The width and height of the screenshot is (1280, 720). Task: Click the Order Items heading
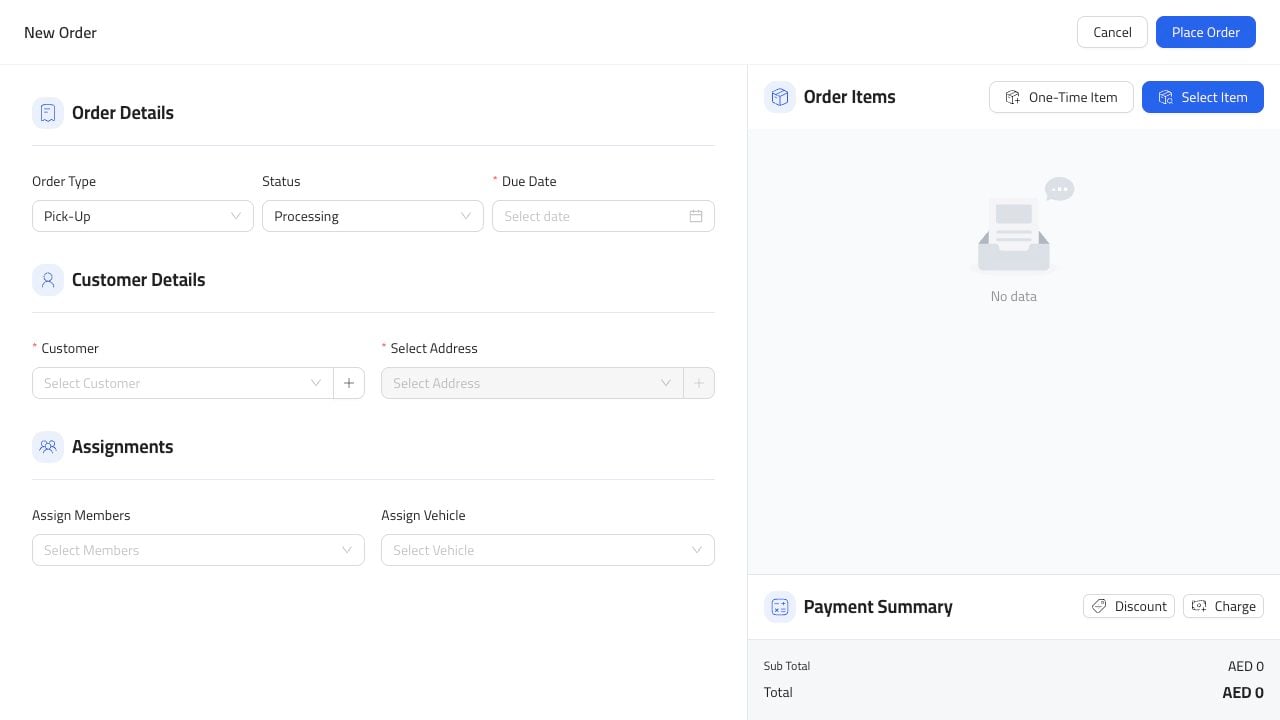click(x=850, y=97)
